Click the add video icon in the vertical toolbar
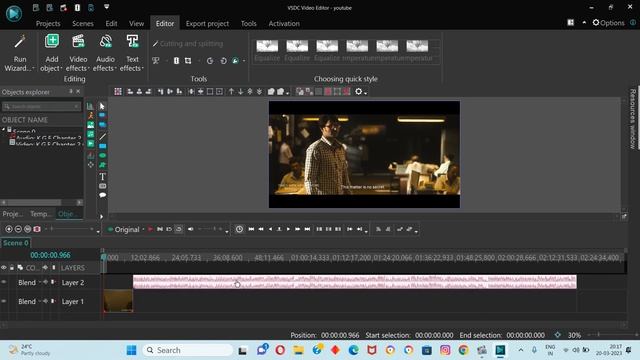Viewport: 640px width, 360px height. click(x=90, y=144)
